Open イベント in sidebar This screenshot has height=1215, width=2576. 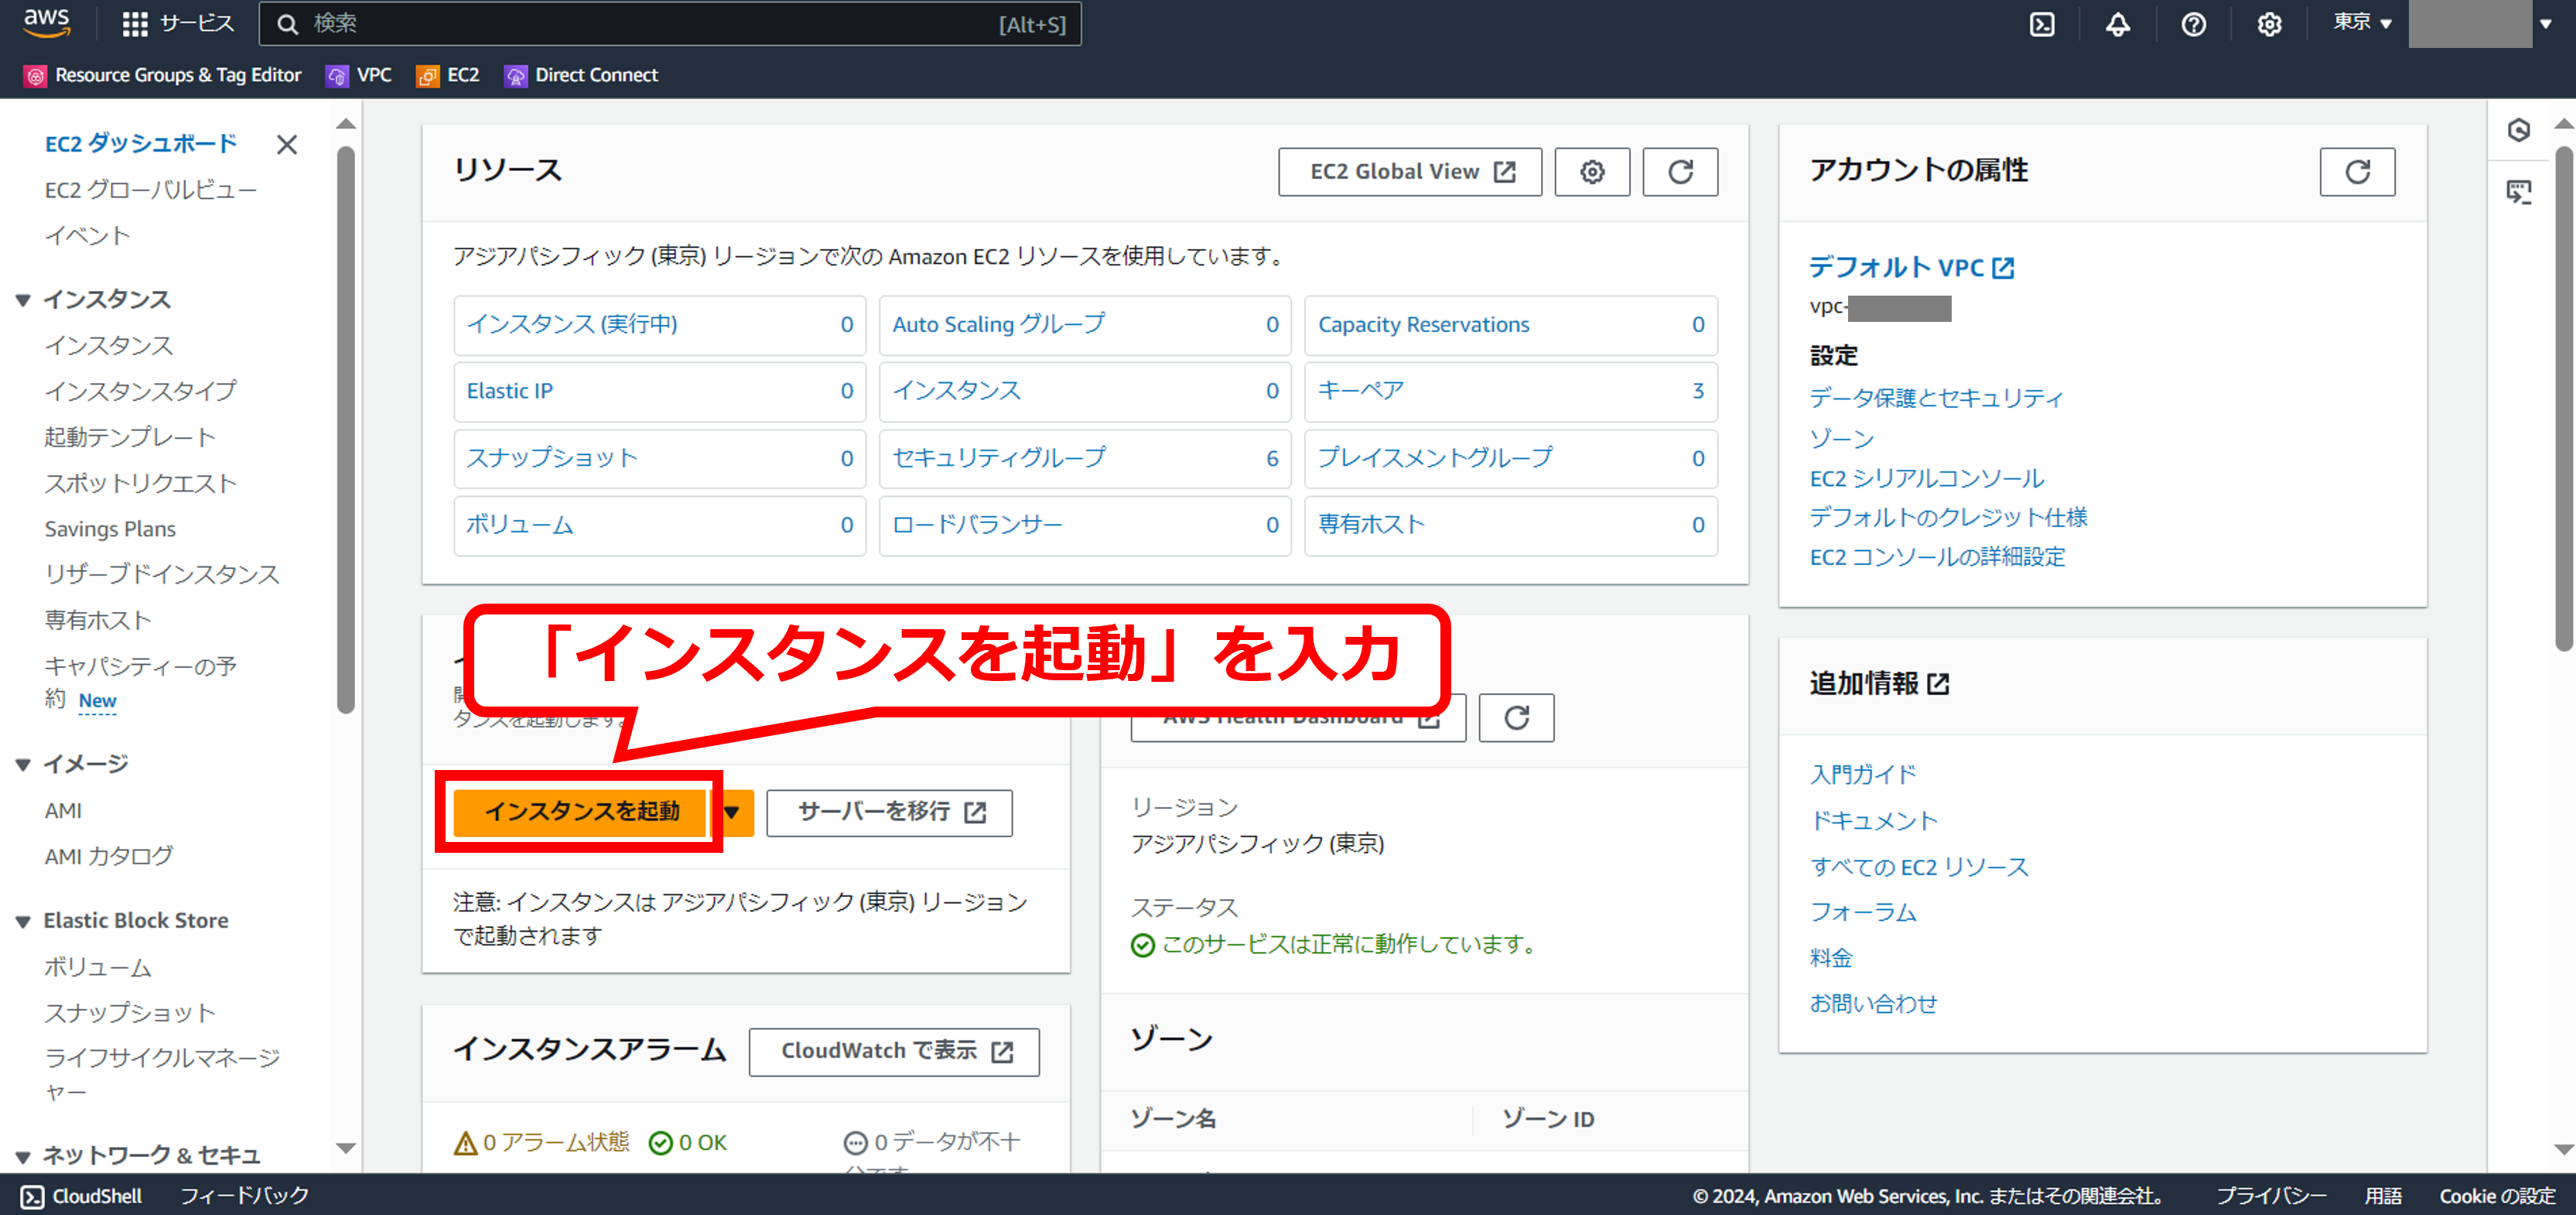pos(88,236)
